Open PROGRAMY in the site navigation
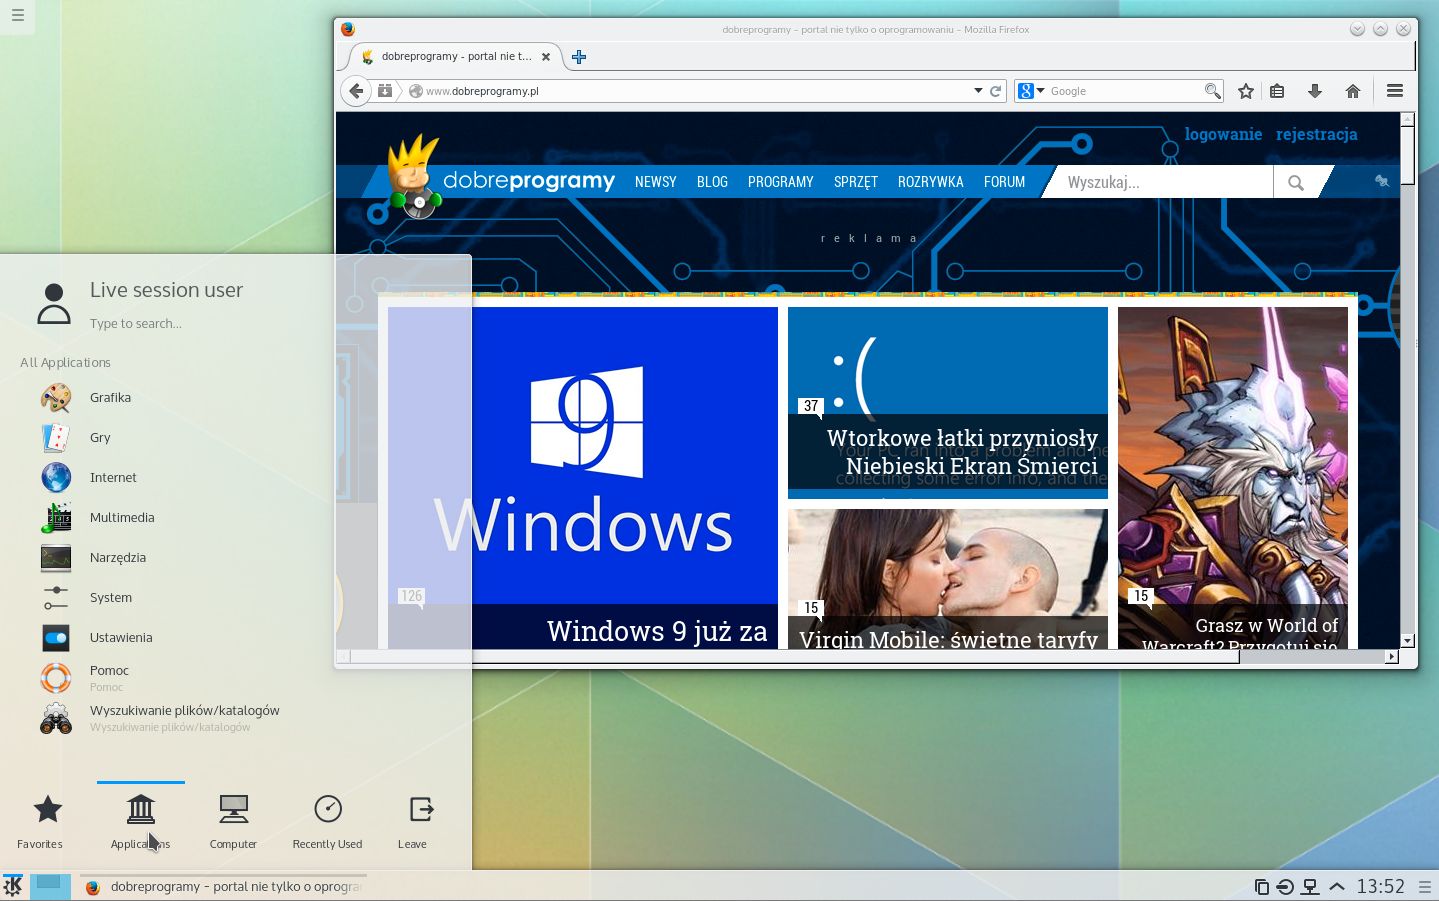Image resolution: width=1439 pixels, height=901 pixels. 781,182
